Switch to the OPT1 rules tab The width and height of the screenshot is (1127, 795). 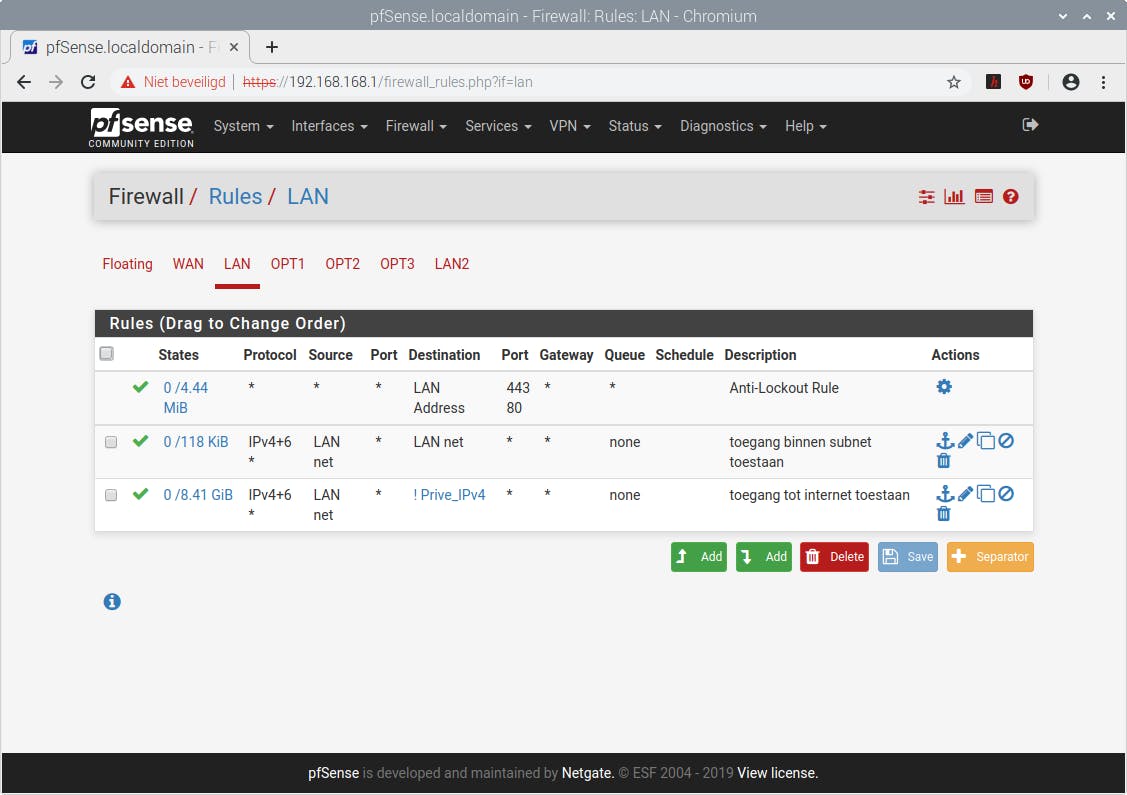point(288,265)
